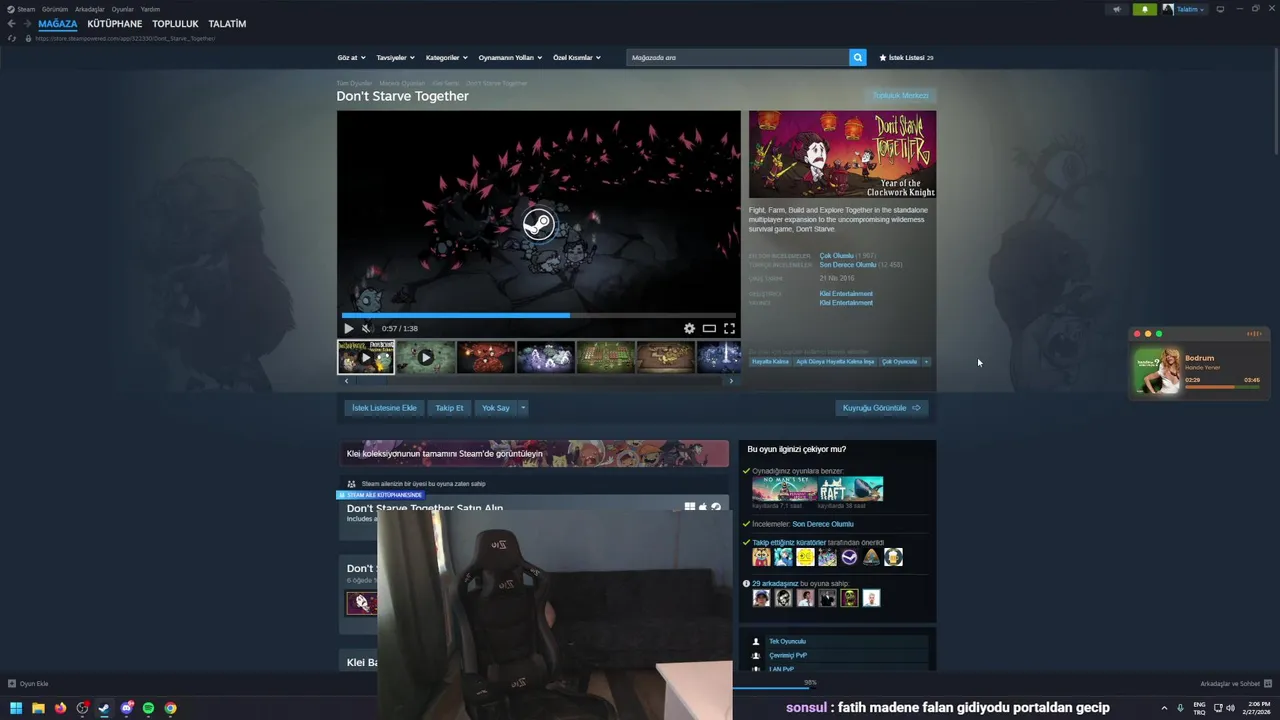1280x720 pixels.
Task: Open the No Man's Sky similar game capsule
Action: tap(784, 489)
